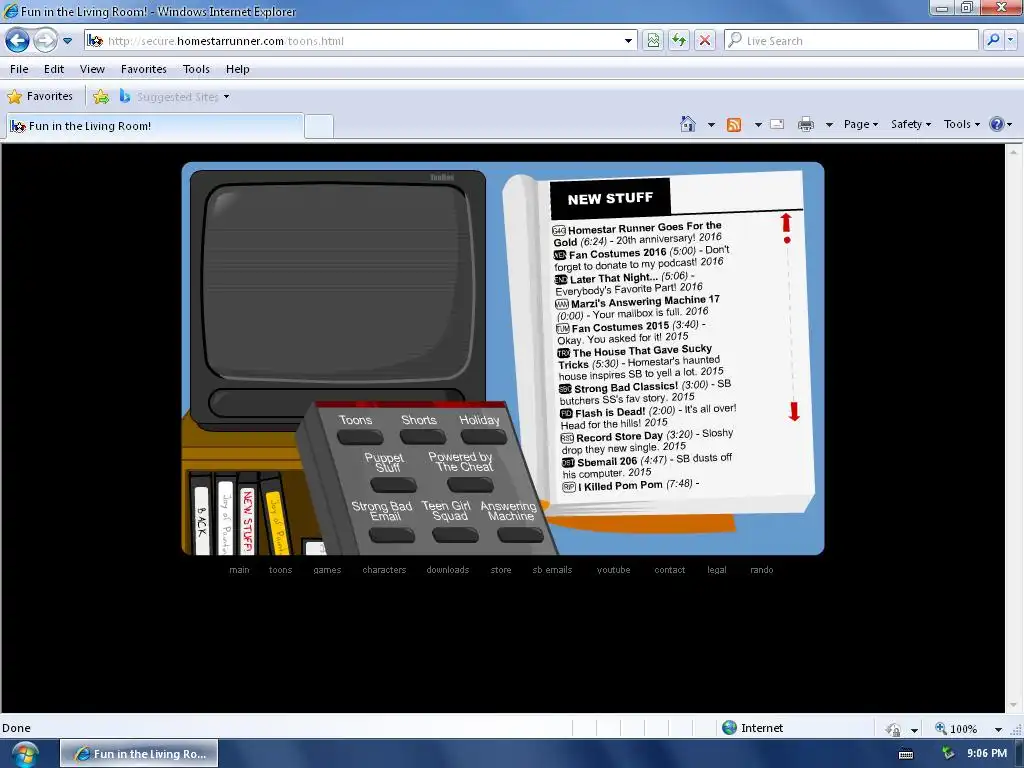Click the browser Forward arrow button
Image resolution: width=1024 pixels, height=768 pixels.
(x=45, y=40)
